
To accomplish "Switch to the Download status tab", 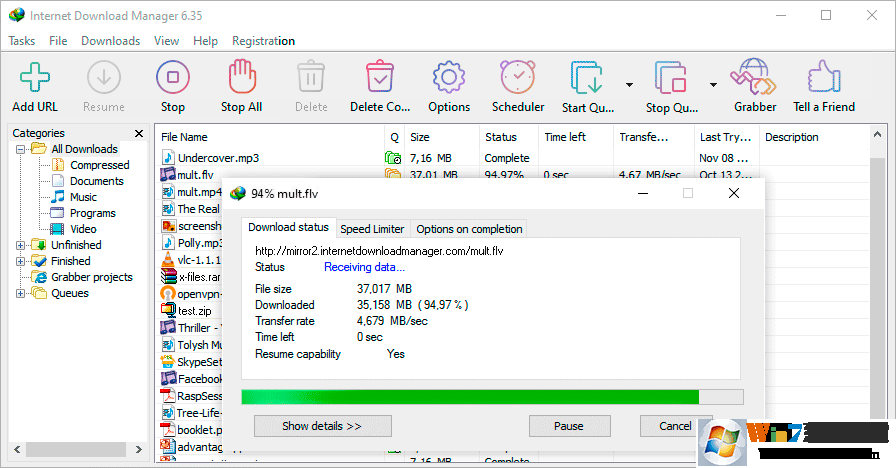I will pyautogui.click(x=289, y=227).
